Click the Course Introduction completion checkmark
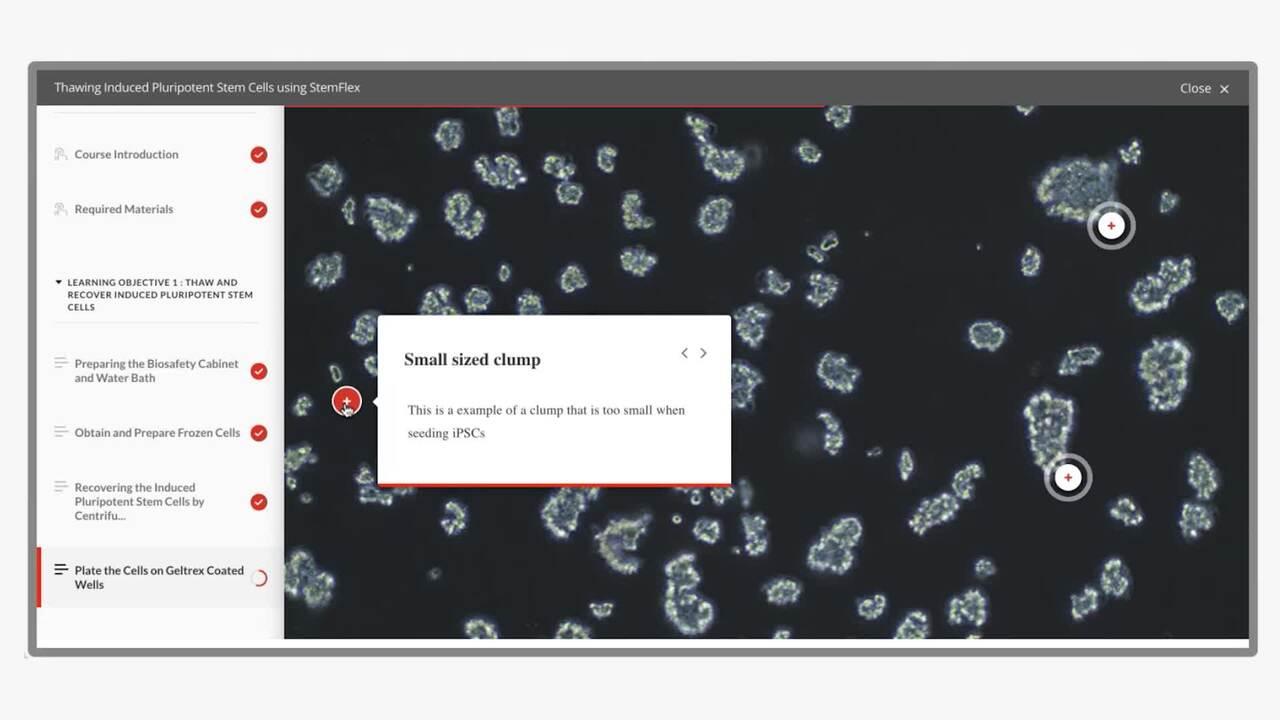The width and height of the screenshot is (1280, 720). (x=259, y=155)
